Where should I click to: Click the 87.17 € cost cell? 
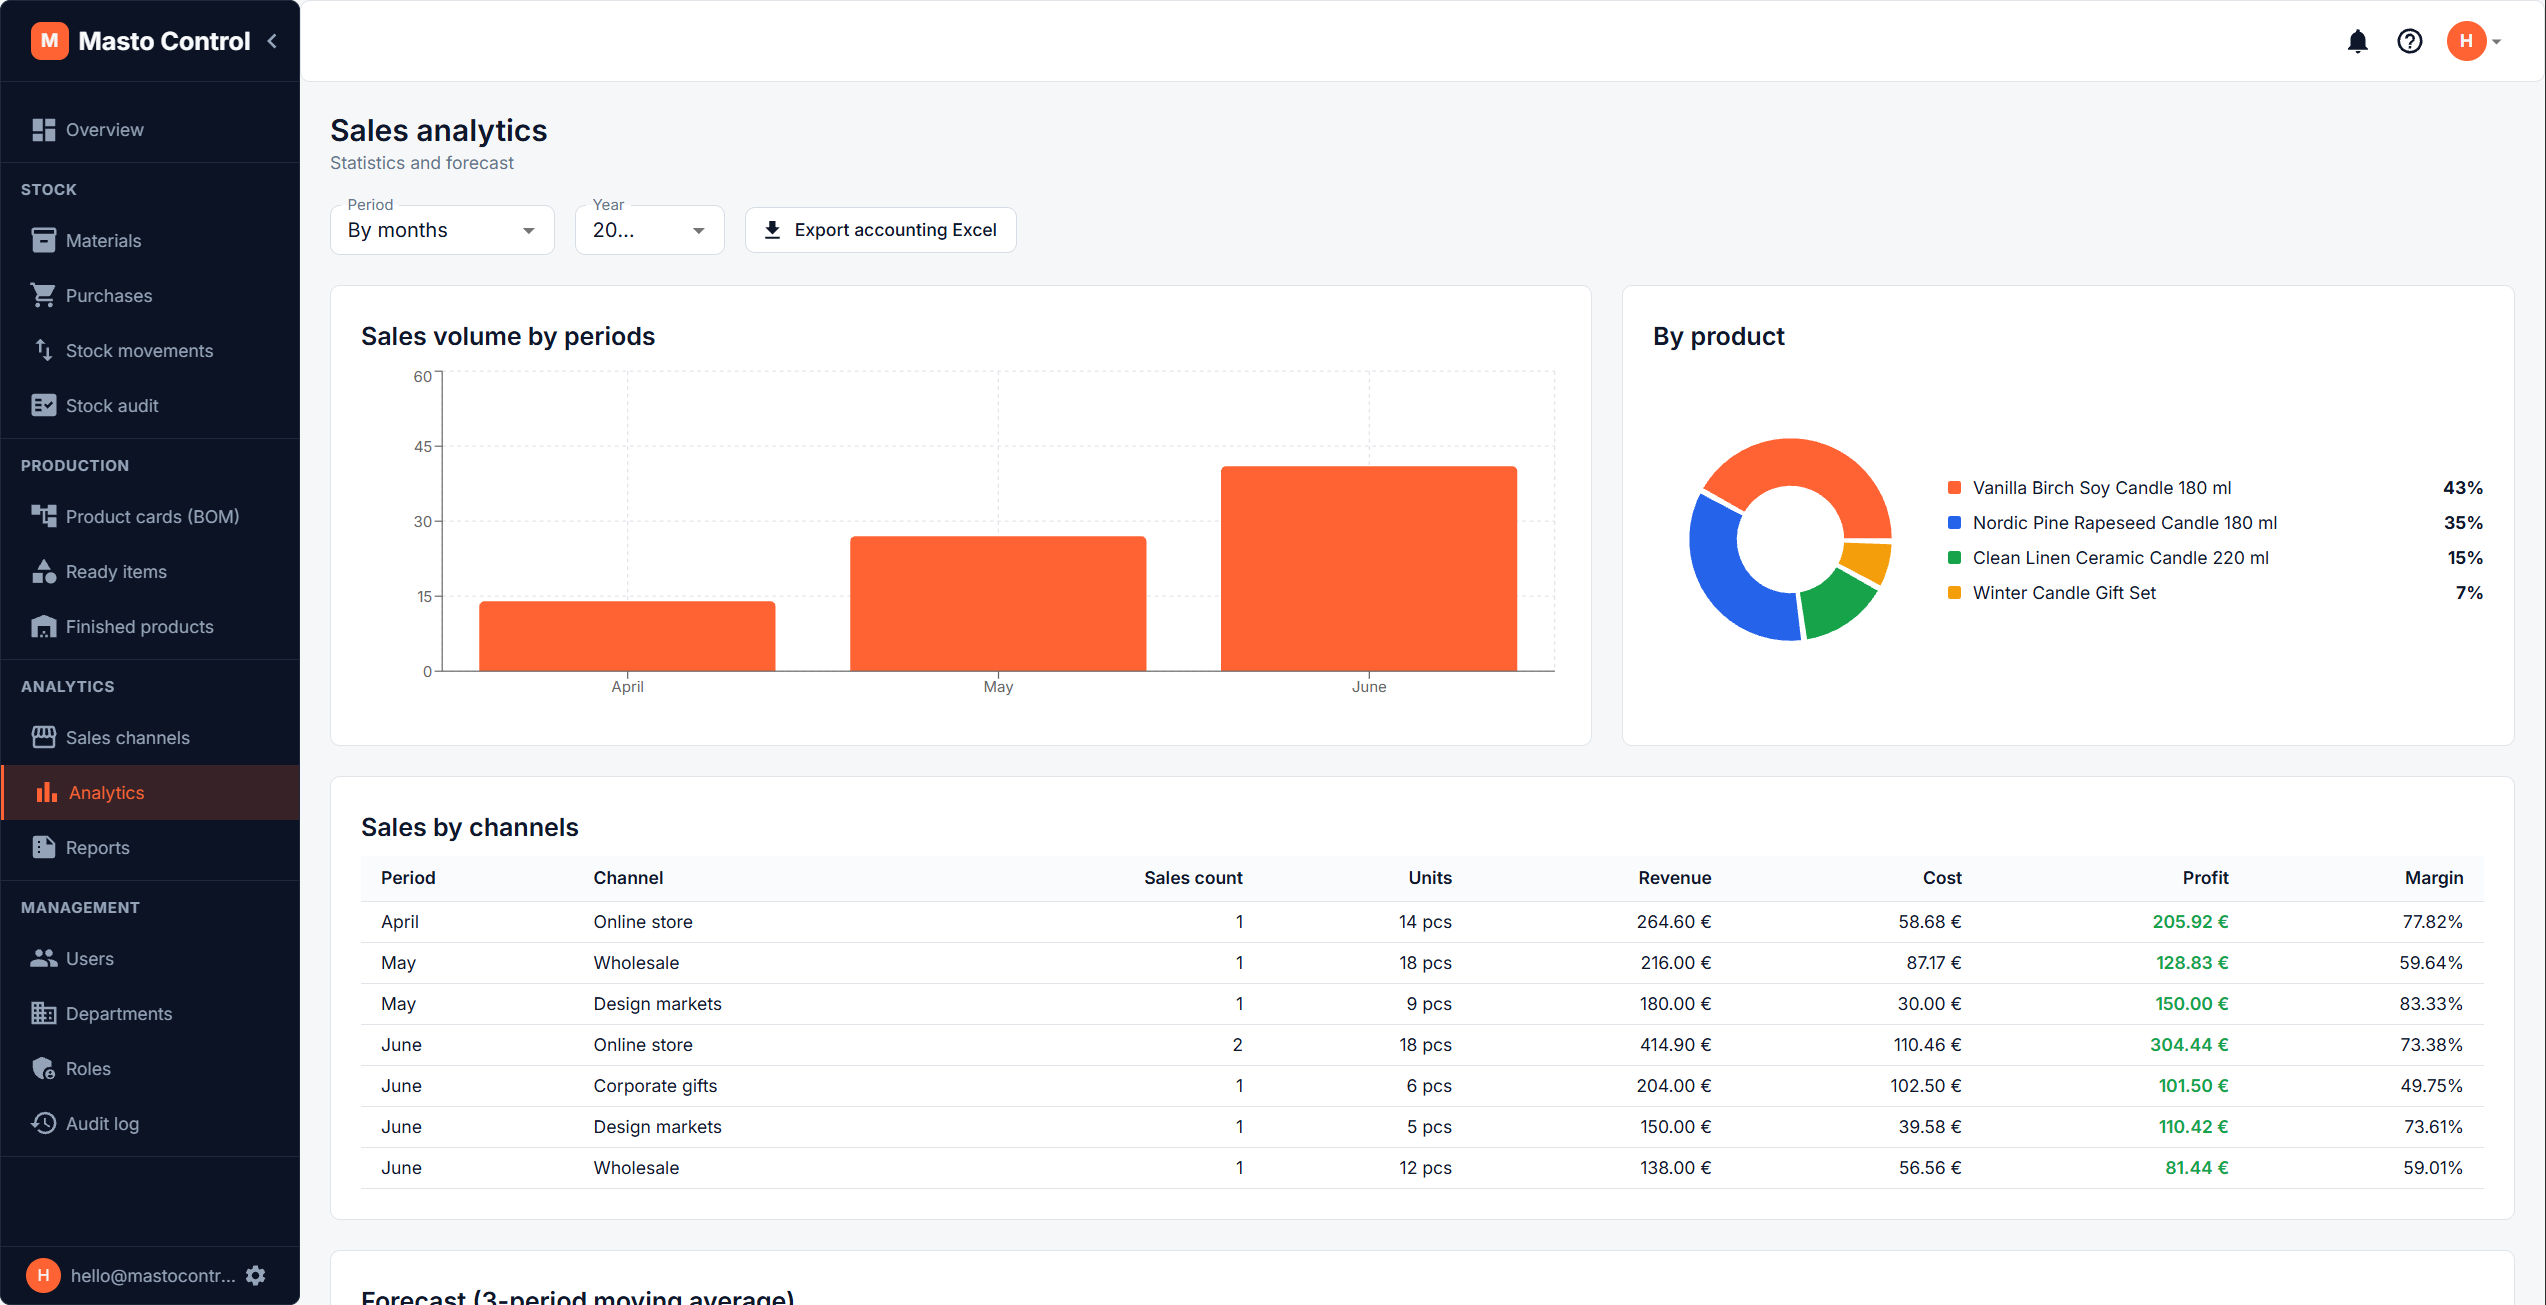pyautogui.click(x=1934, y=962)
